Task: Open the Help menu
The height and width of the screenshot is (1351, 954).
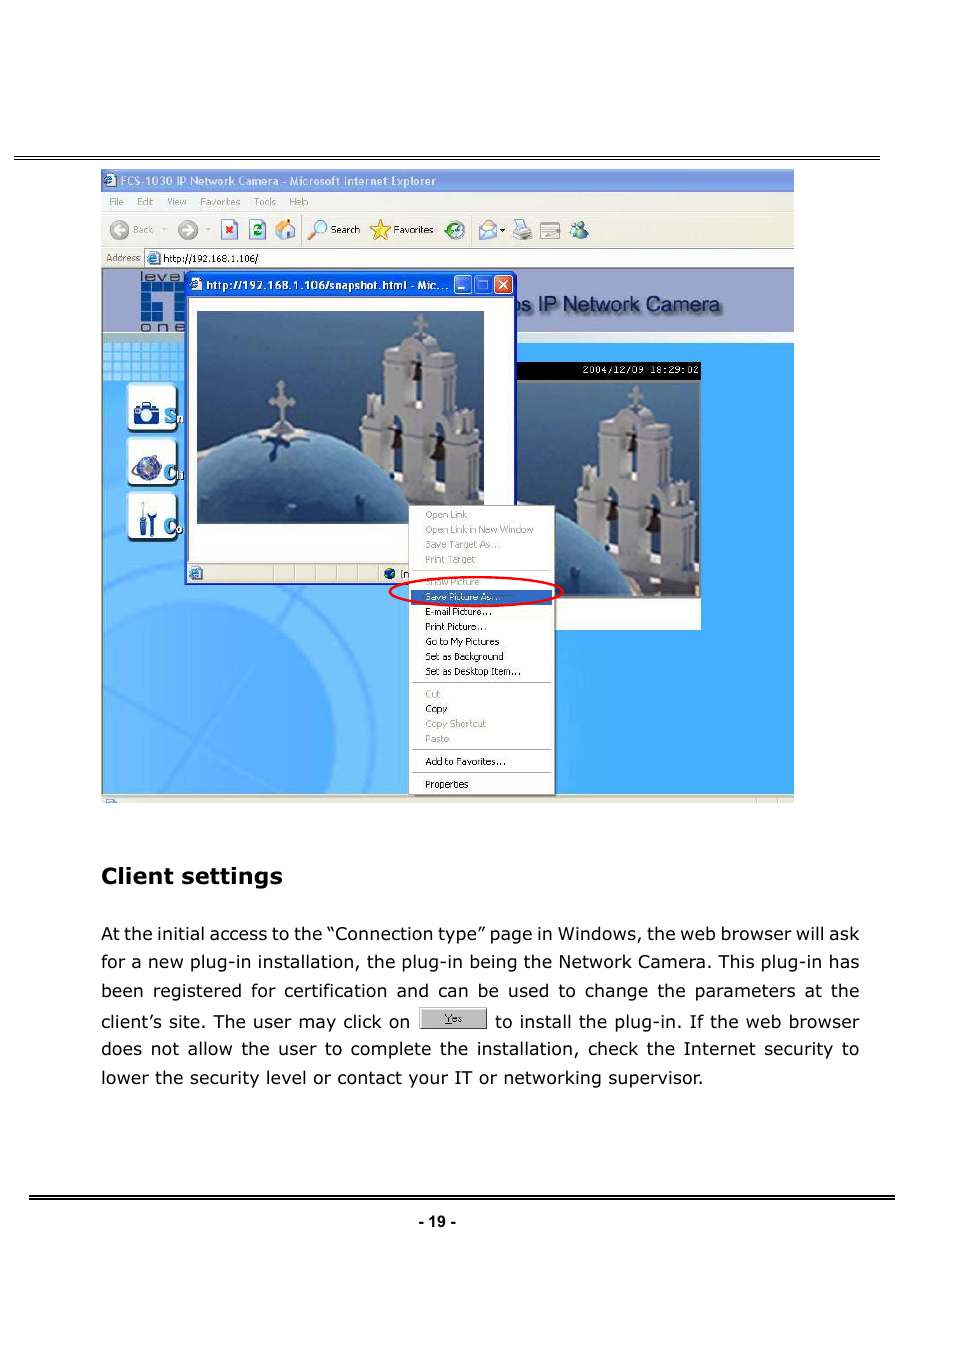Action: pyautogui.click(x=298, y=202)
